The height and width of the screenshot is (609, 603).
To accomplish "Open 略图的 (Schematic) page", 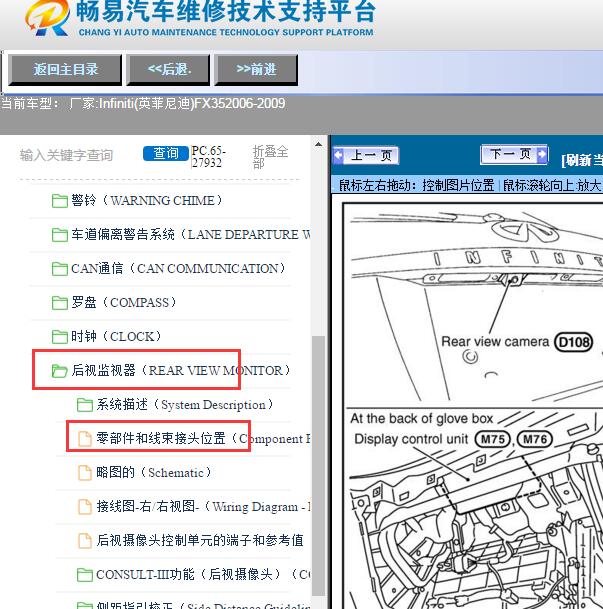I will pos(154,473).
